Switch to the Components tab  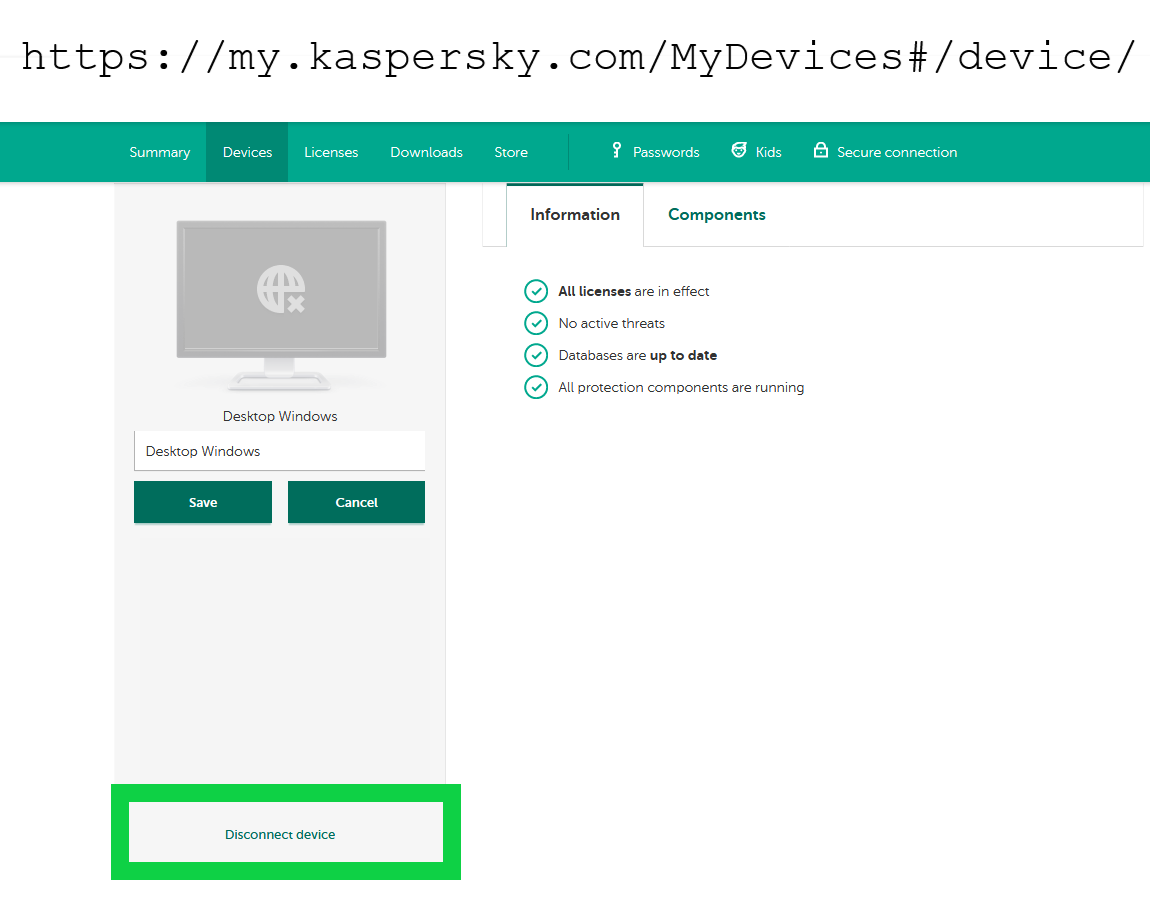[x=717, y=214]
